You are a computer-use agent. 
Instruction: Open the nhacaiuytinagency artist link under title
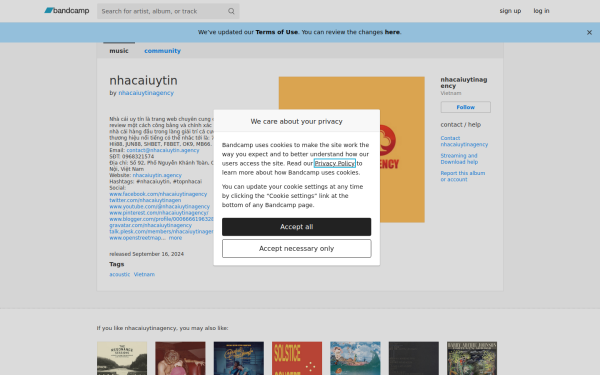(146, 93)
